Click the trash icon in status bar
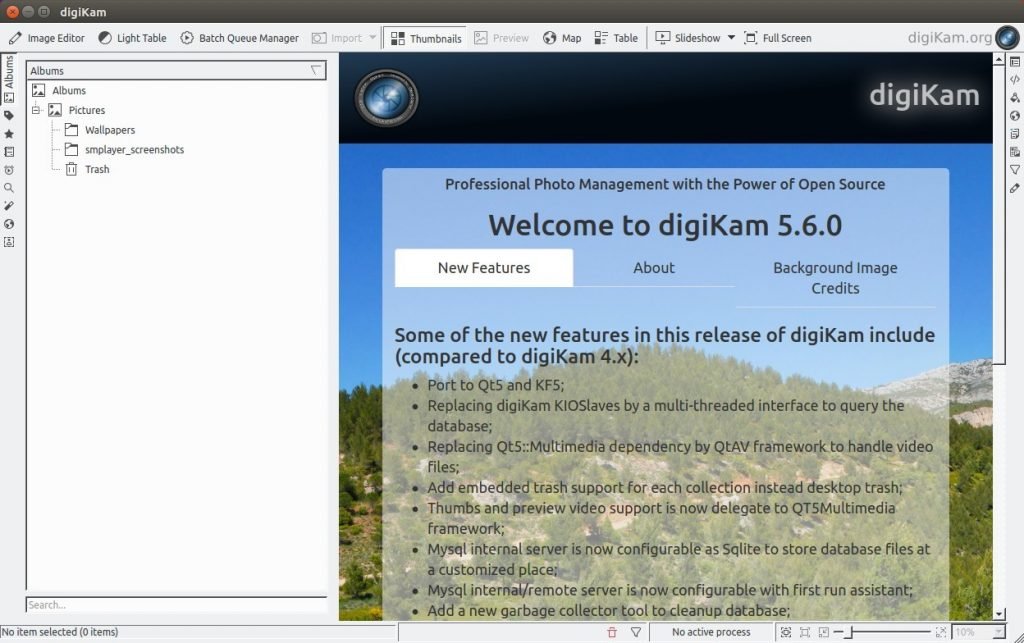 pyautogui.click(x=612, y=632)
